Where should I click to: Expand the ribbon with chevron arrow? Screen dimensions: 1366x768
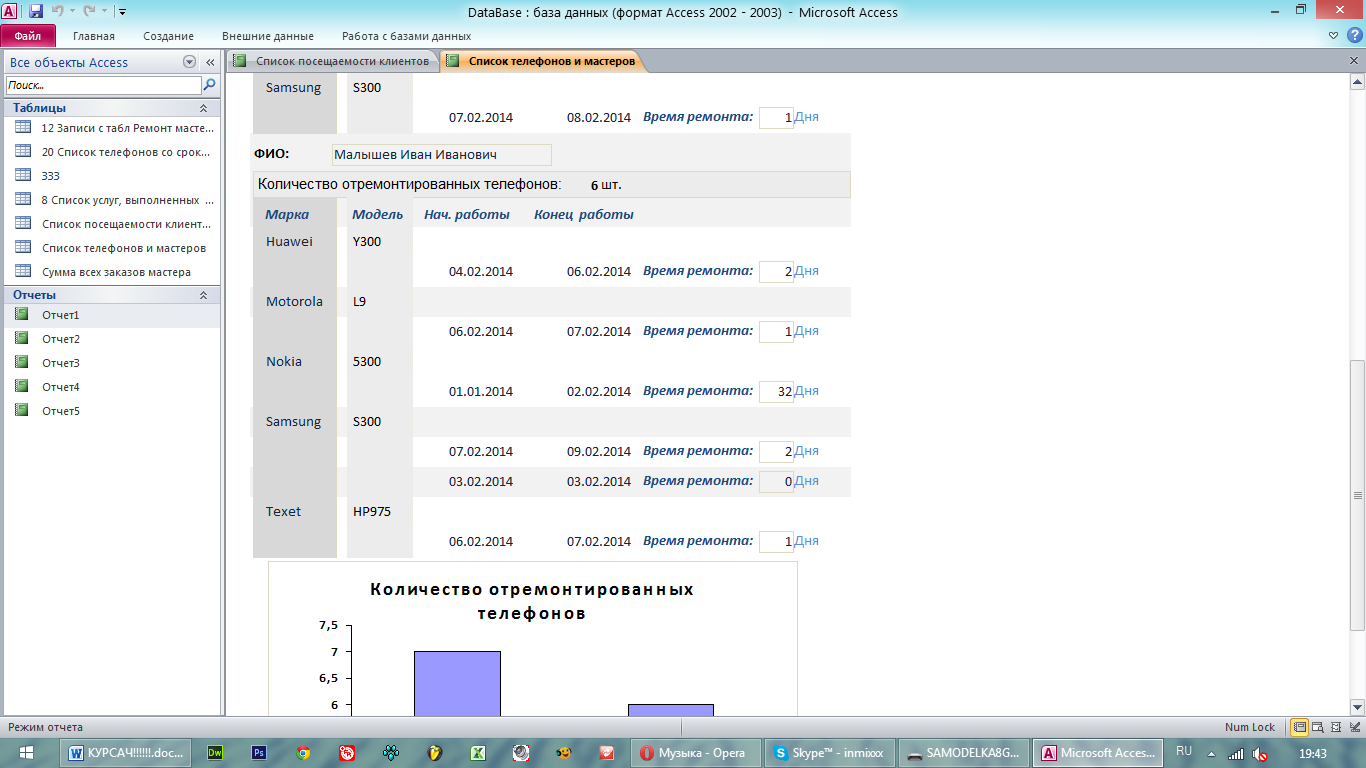pyautogui.click(x=1333, y=36)
